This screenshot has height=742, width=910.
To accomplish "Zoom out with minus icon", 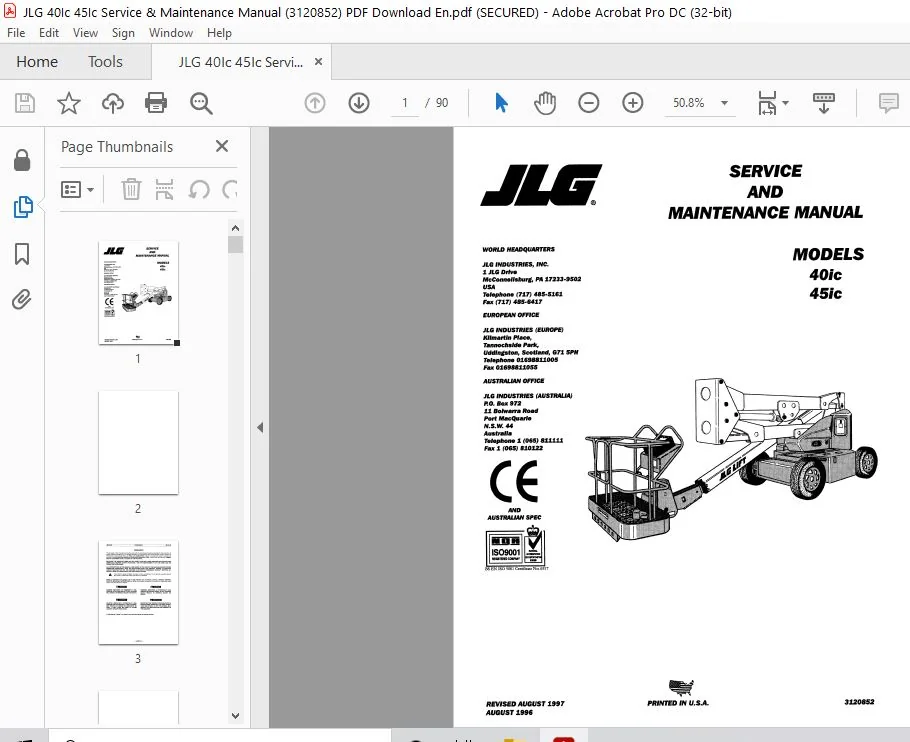I will tap(588, 103).
